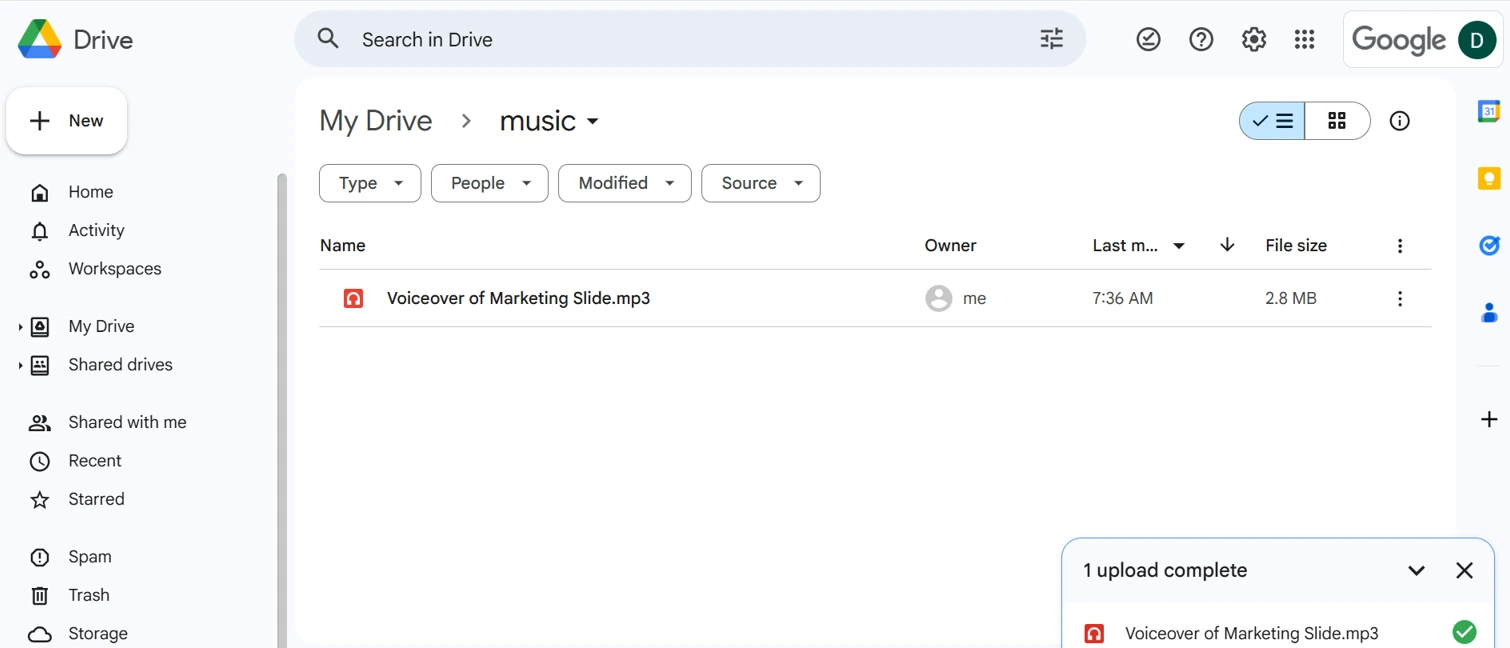Open Google Calendar in the side panel
Viewport: 1510px width, 648px height.
1488,111
